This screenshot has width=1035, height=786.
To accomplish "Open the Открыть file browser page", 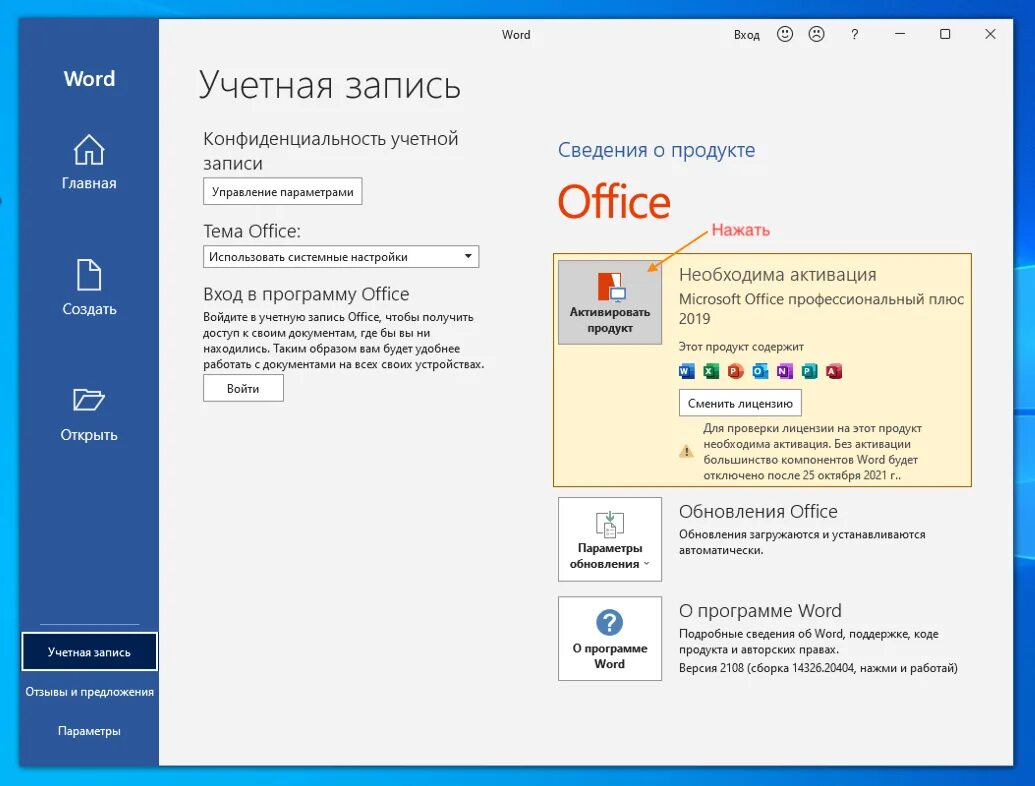I will click(89, 414).
